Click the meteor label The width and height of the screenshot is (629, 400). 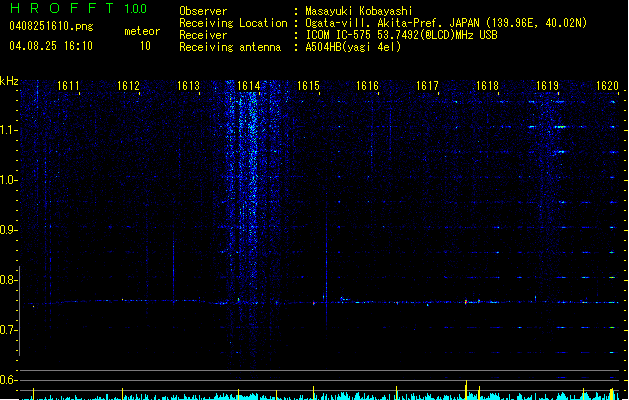142,31
